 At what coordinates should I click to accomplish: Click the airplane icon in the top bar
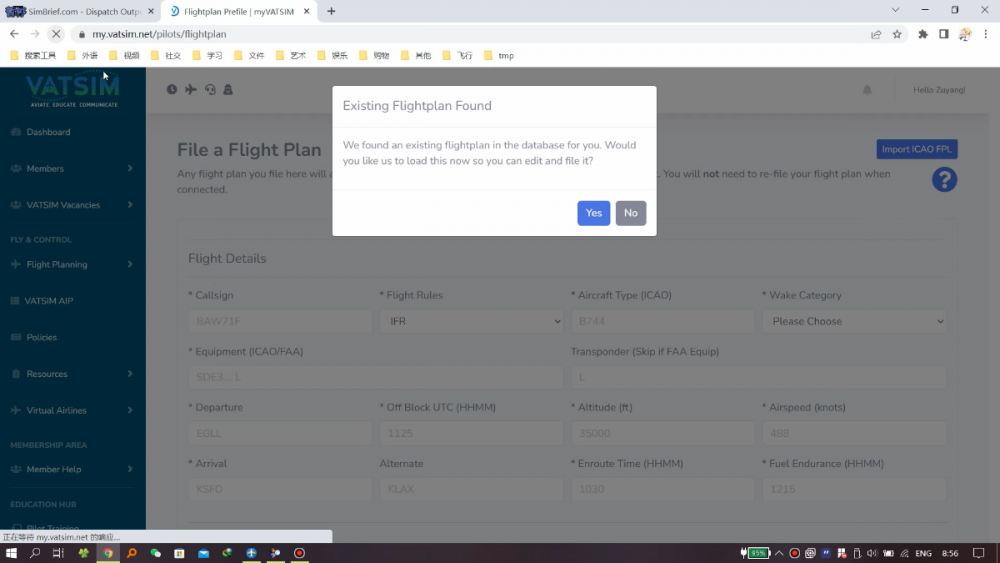pos(191,90)
